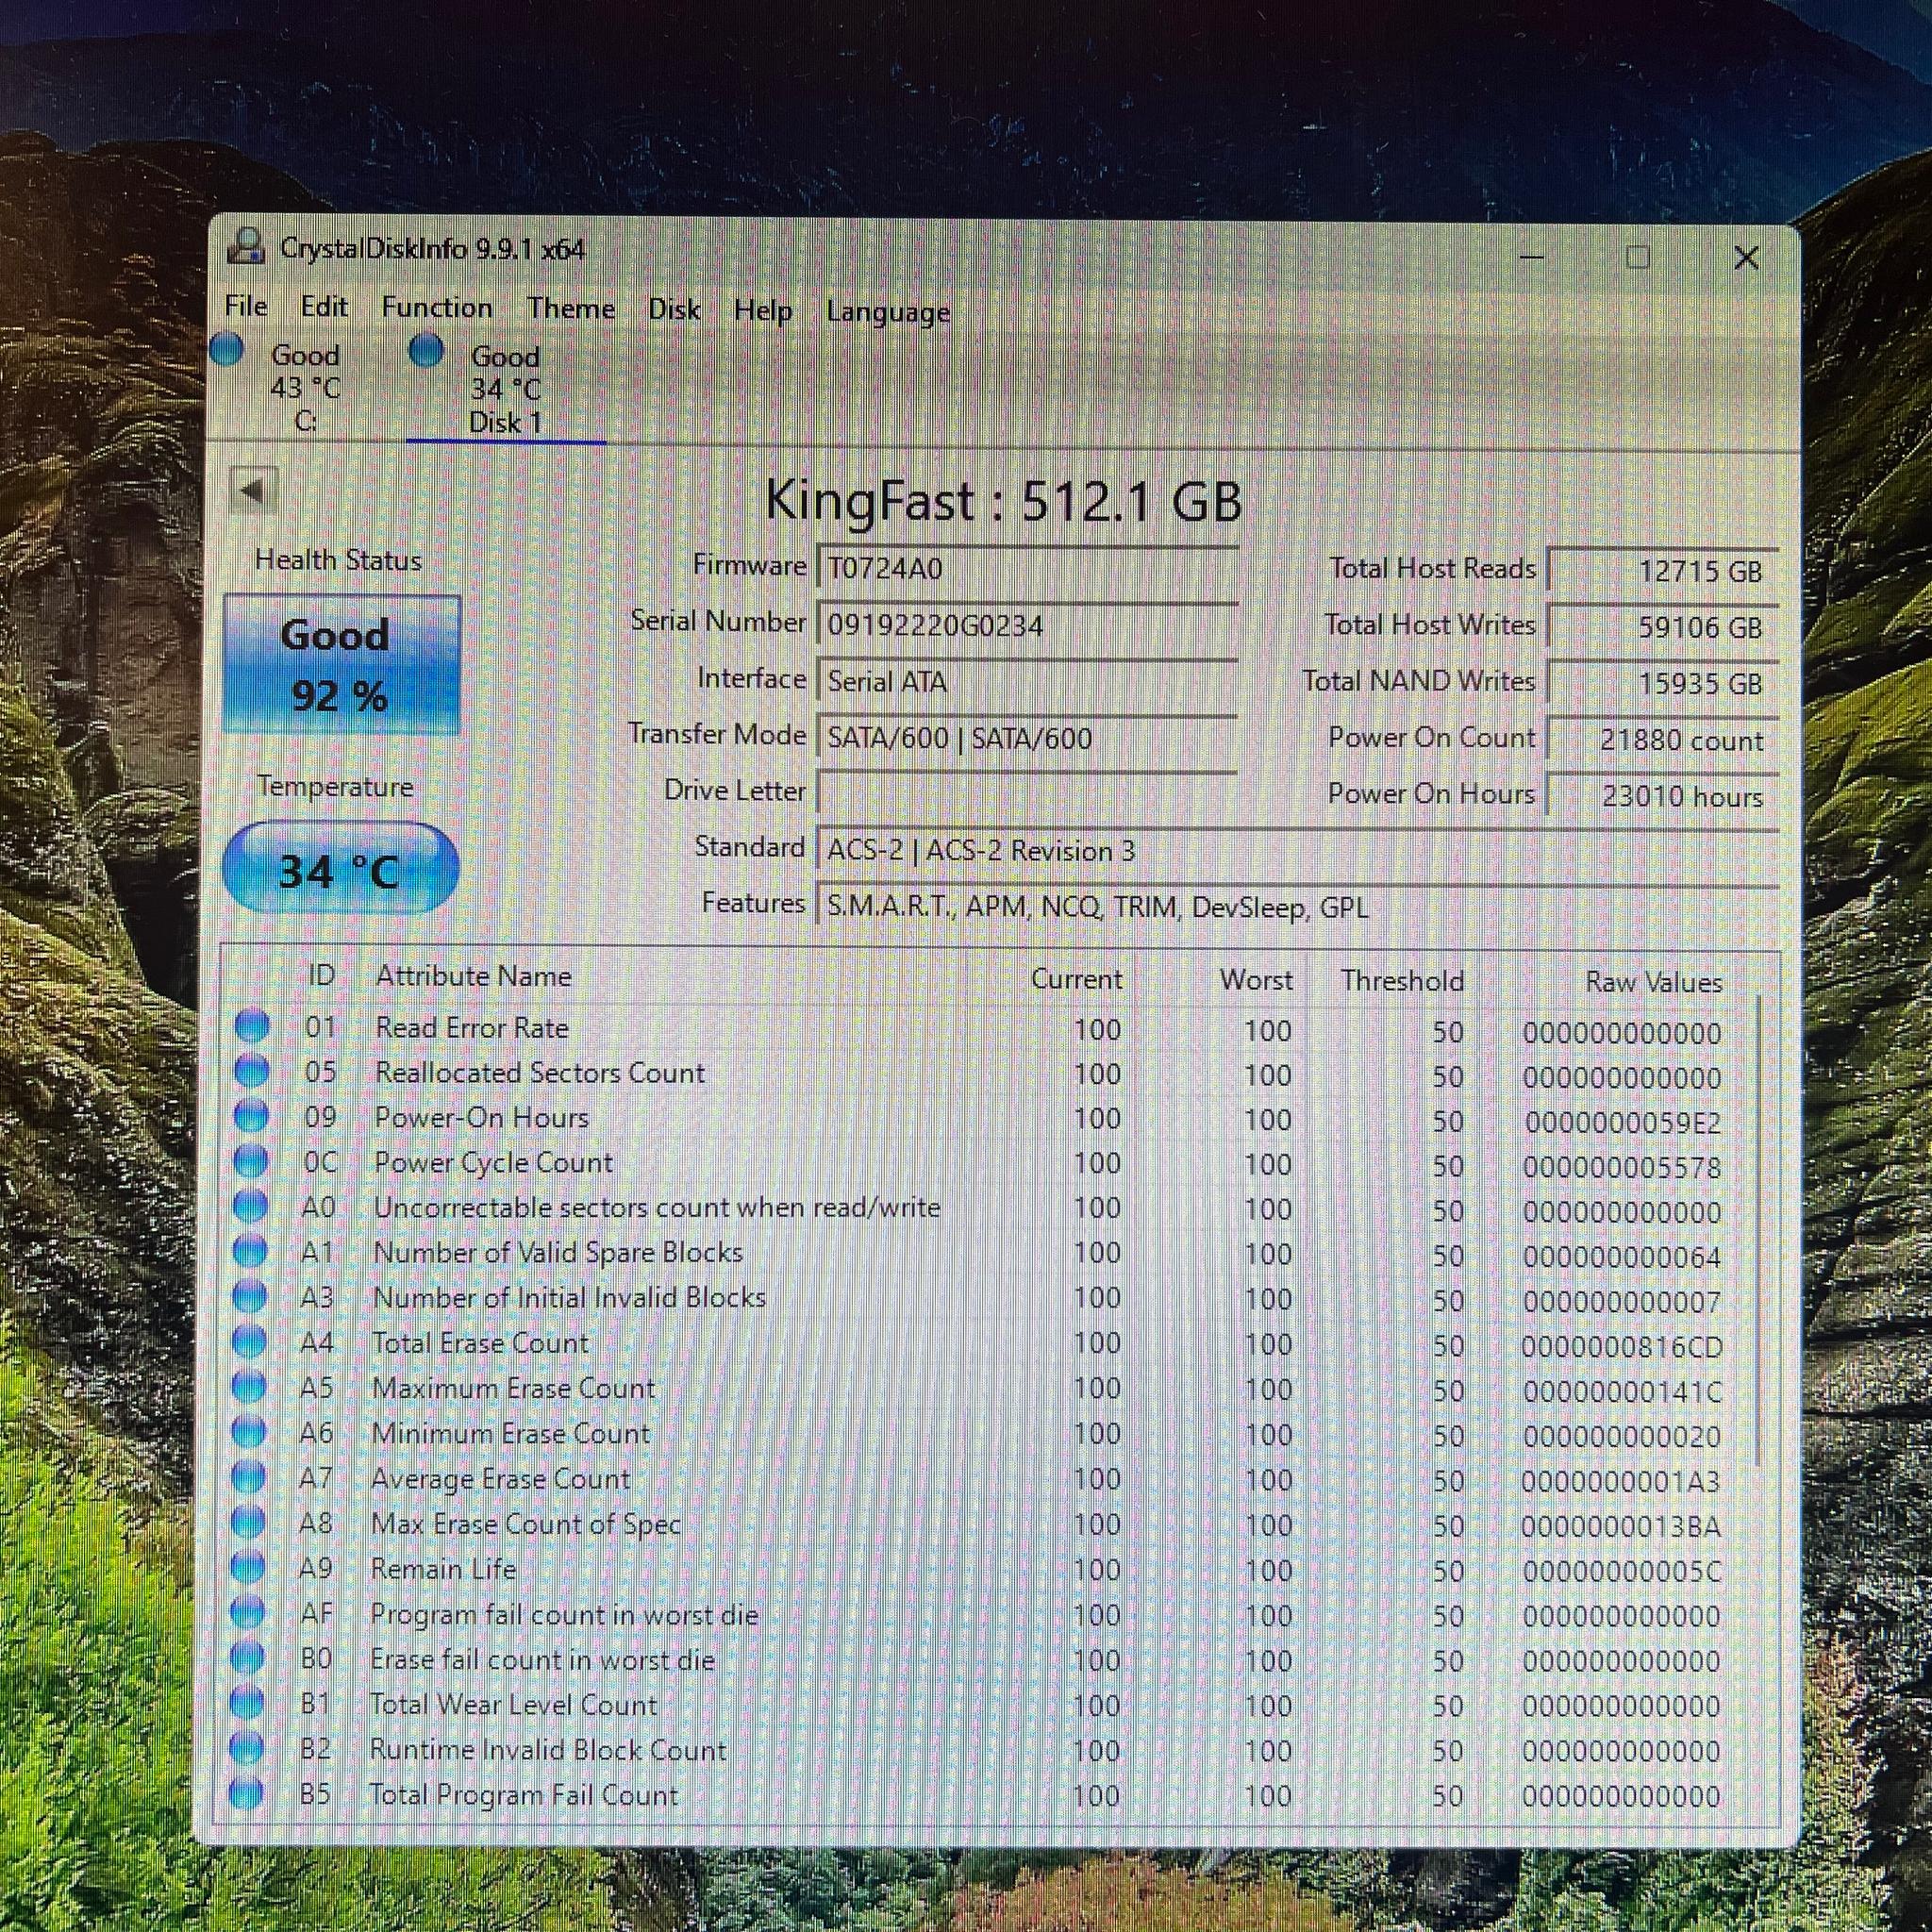Select the C: drive tab

[305, 388]
